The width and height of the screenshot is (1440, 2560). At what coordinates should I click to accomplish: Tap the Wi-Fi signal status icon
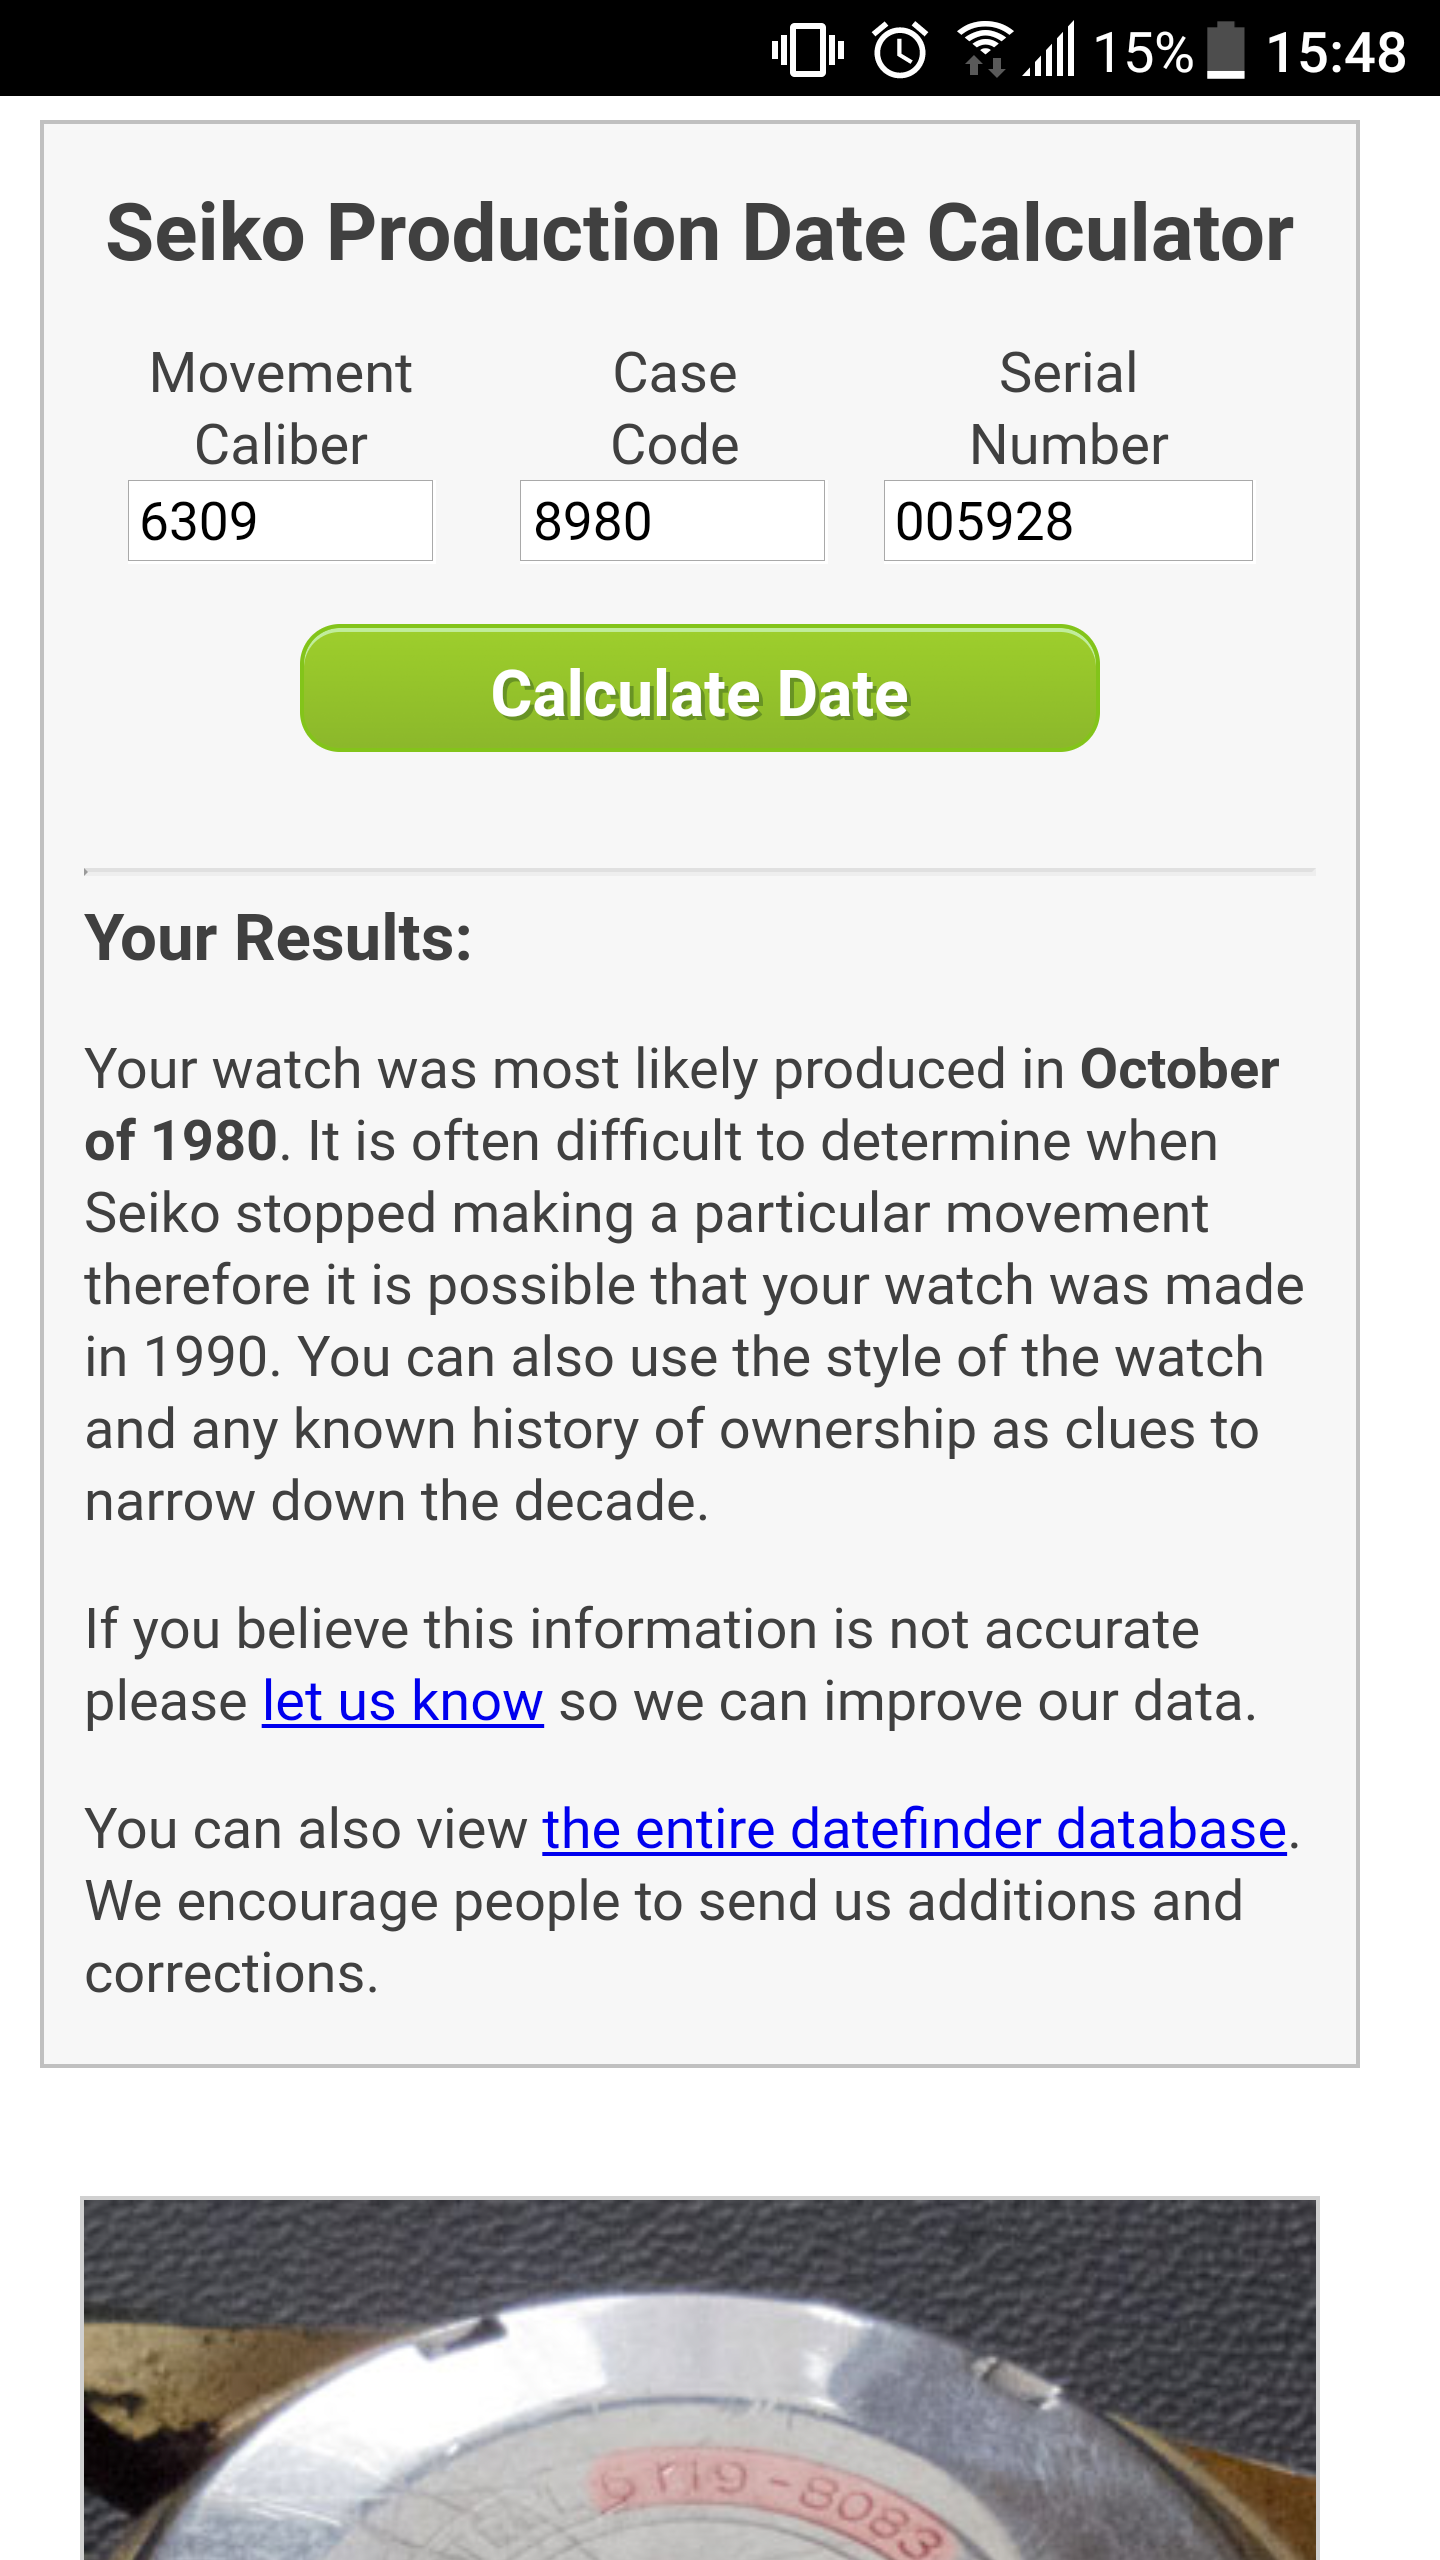[x=984, y=50]
